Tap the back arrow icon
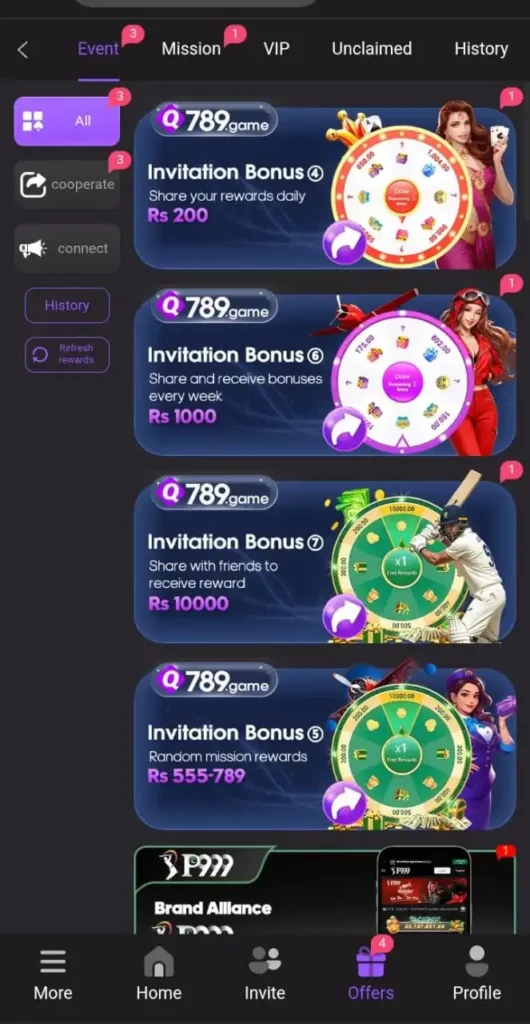This screenshot has width=530, height=1024. coord(23,50)
